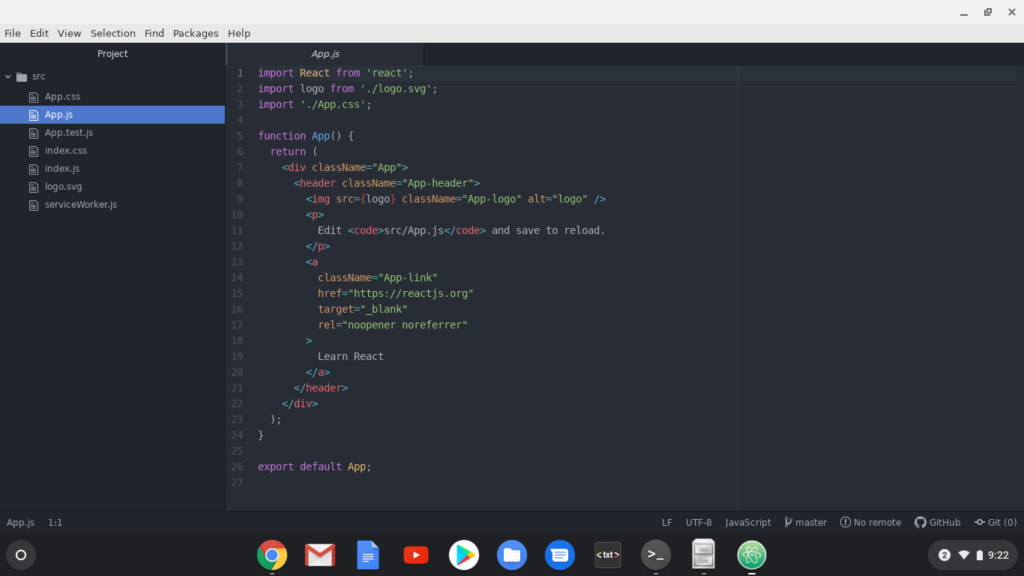The width and height of the screenshot is (1024, 576).
Task: Click the Project panel header
Action: tap(112, 54)
